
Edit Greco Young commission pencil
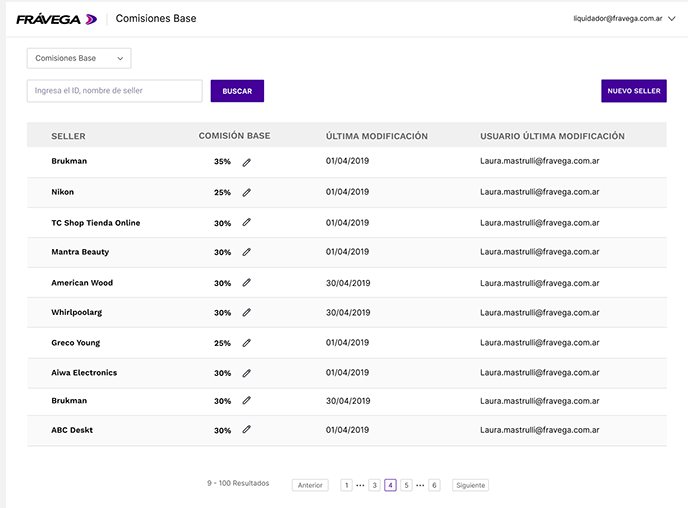[x=247, y=343]
